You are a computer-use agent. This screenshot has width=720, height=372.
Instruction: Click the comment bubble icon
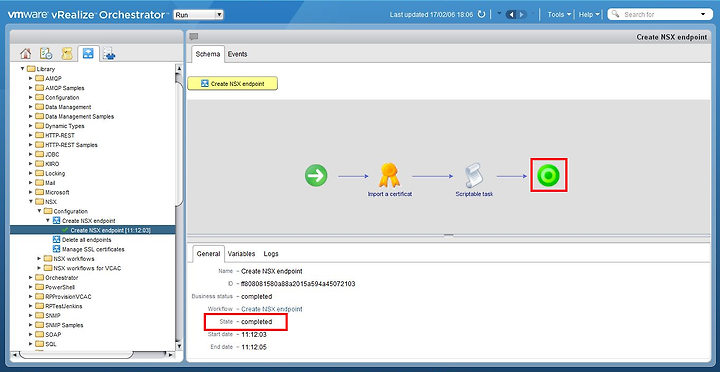[x=194, y=37]
